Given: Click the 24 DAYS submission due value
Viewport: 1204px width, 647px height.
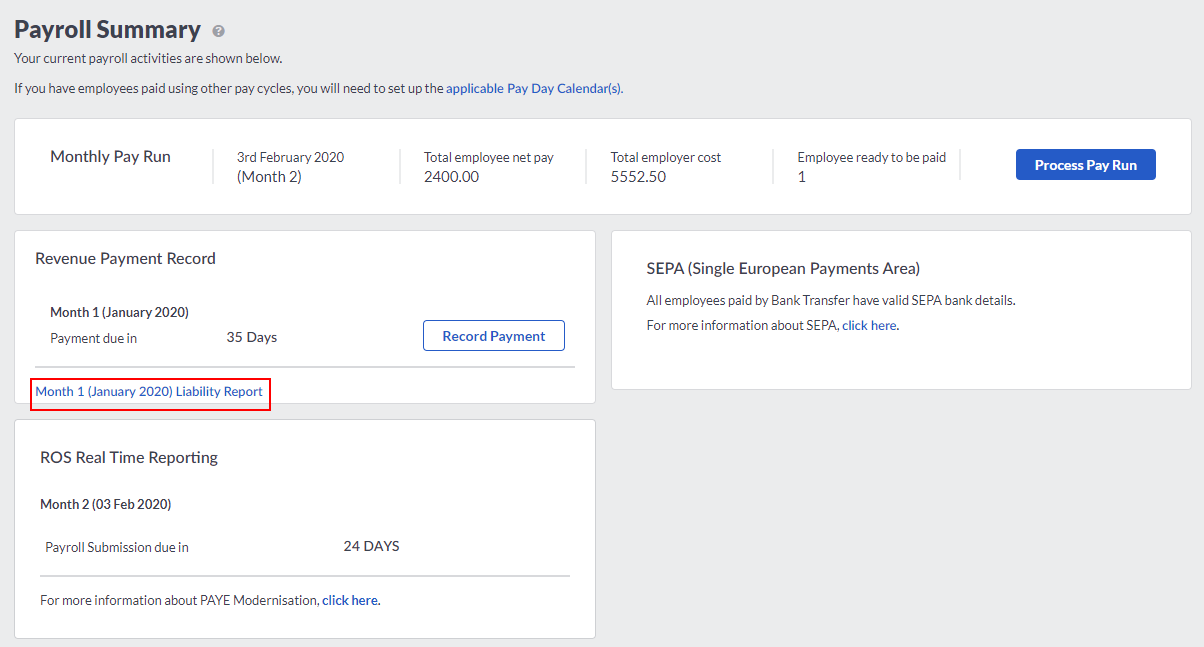Looking at the screenshot, I should pos(371,547).
